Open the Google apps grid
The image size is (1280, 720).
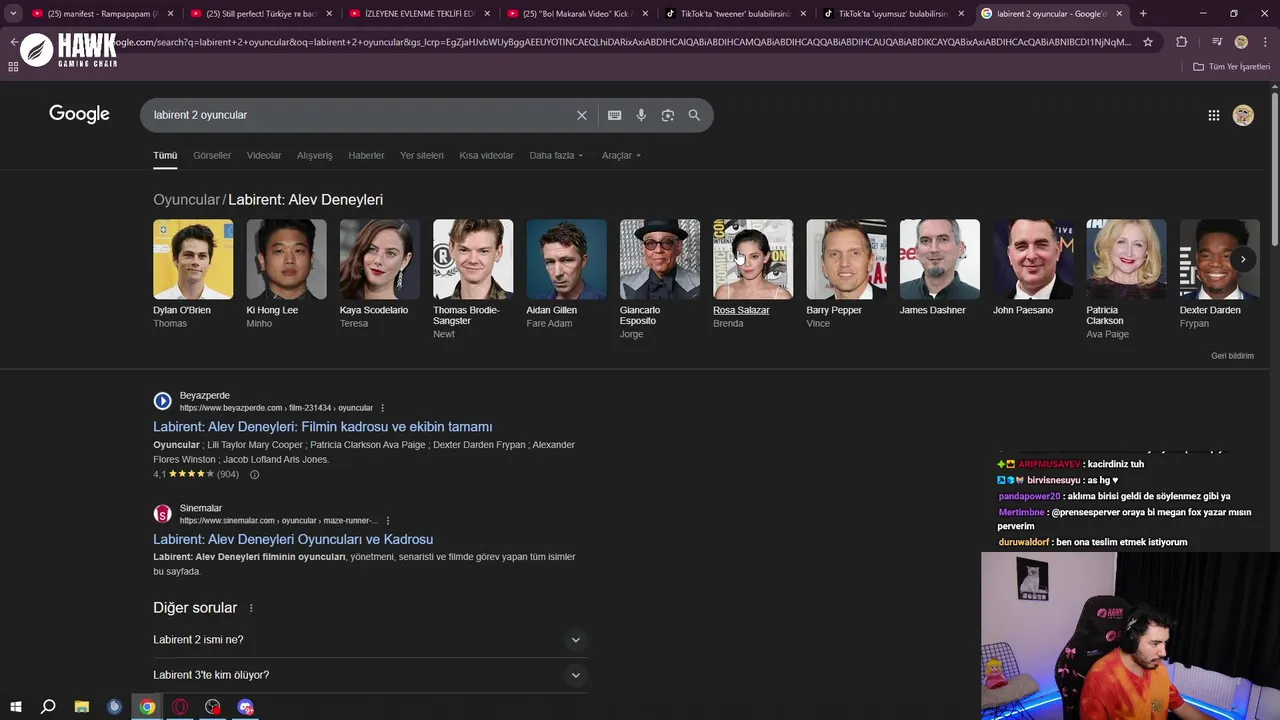click(1213, 115)
